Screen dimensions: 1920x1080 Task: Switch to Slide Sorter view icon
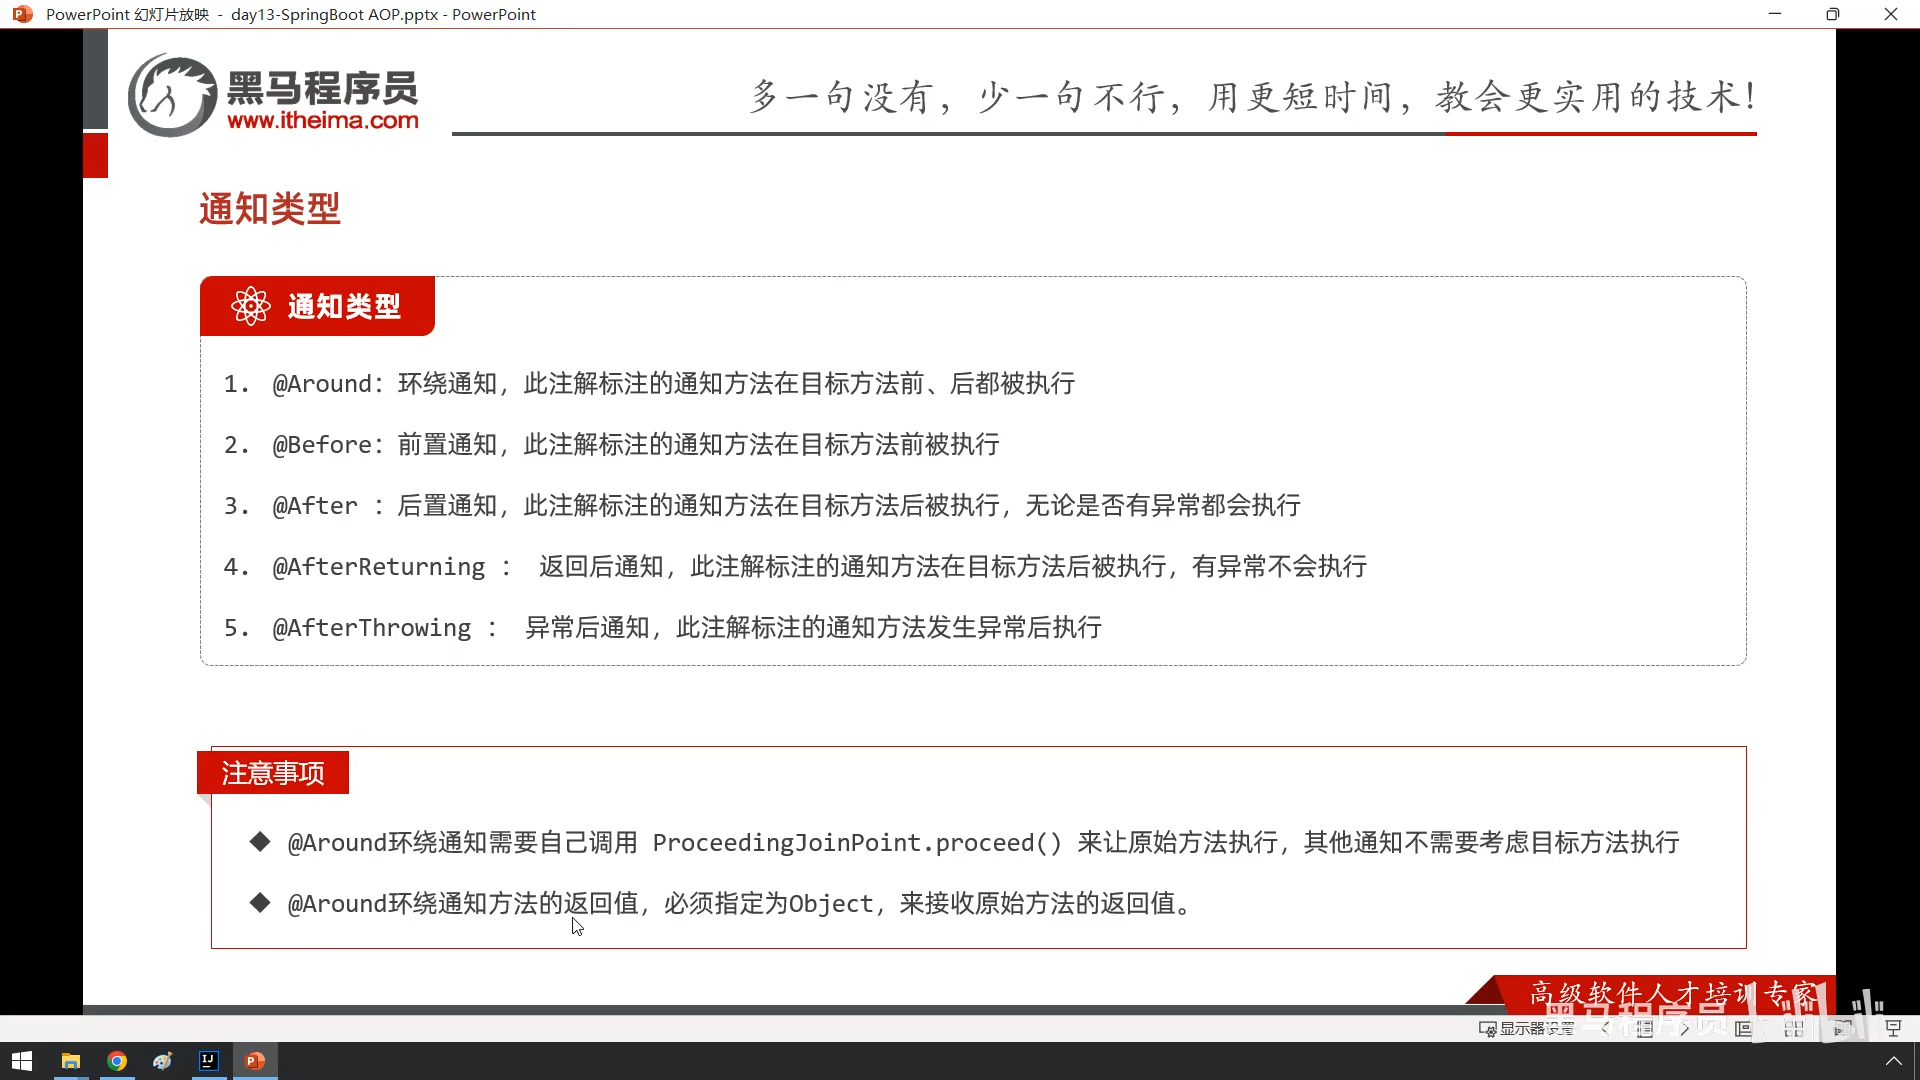tap(1794, 1028)
